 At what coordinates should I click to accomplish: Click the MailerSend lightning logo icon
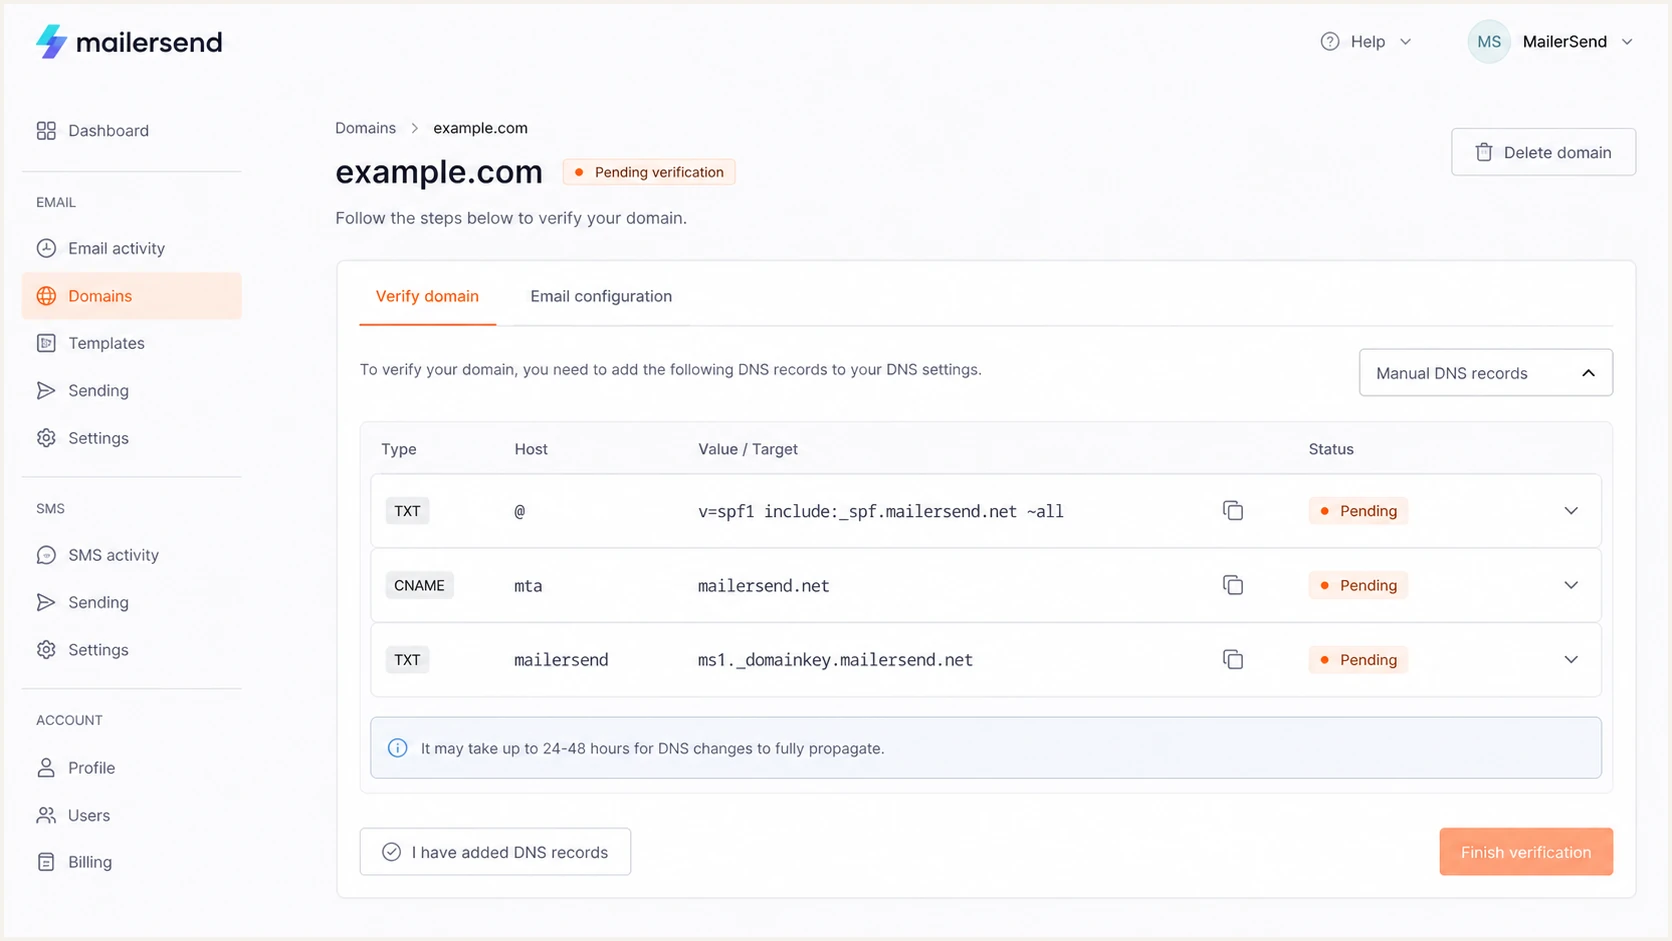(x=51, y=42)
